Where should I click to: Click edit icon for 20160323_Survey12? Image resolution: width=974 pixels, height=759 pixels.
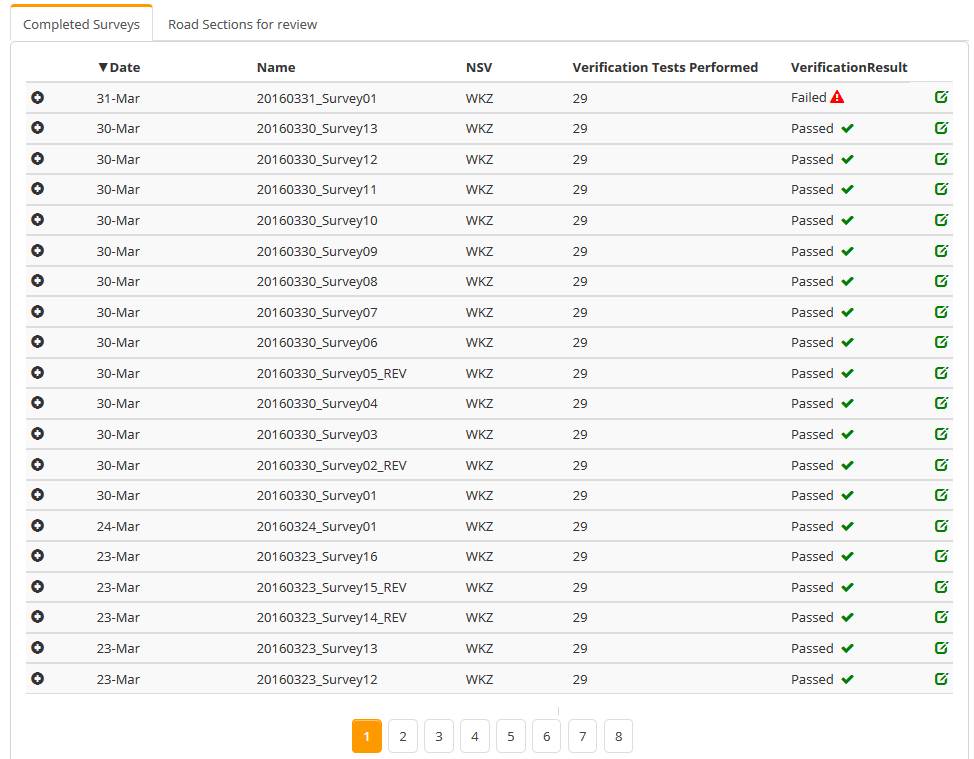point(941,679)
